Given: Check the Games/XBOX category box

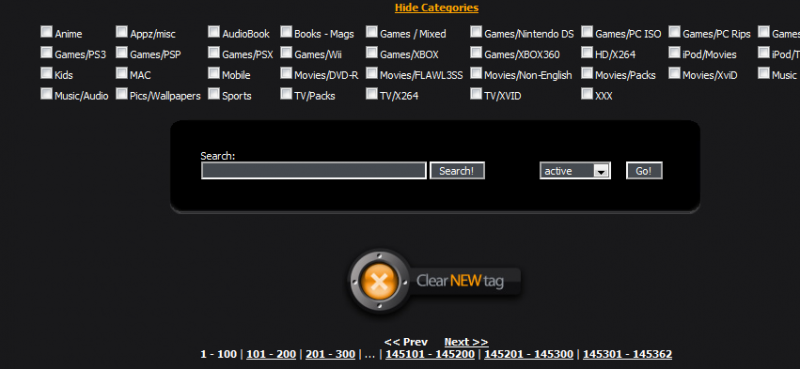Looking at the screenshot, I should point(372,53).
